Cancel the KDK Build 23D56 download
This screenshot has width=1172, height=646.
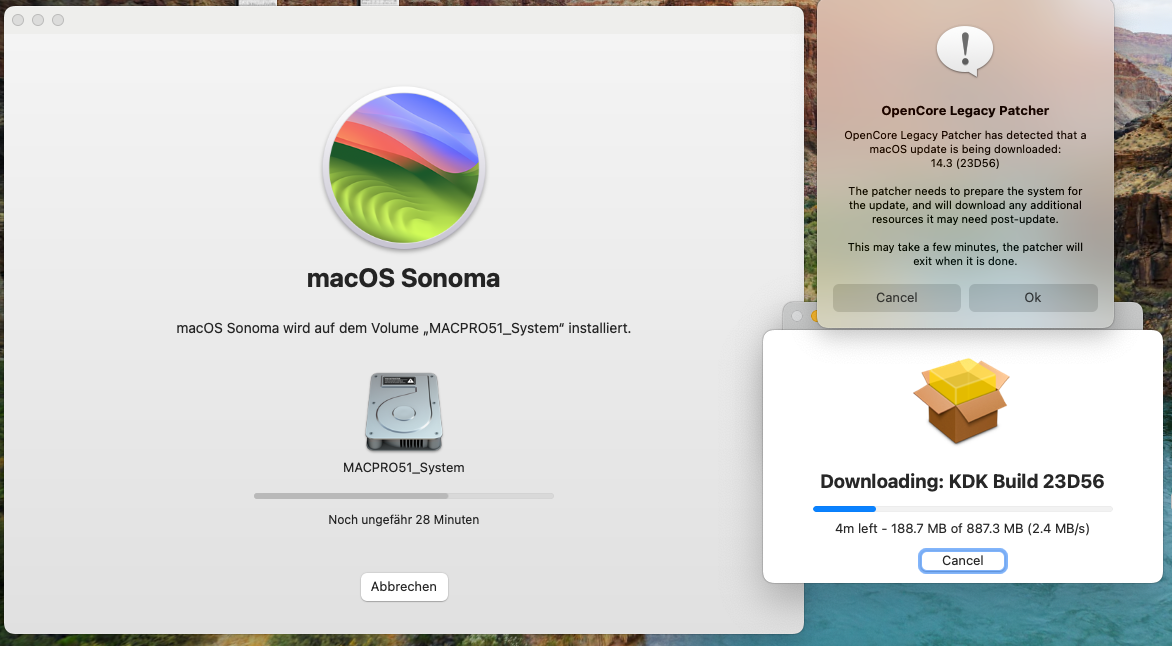tap(963, 561)
